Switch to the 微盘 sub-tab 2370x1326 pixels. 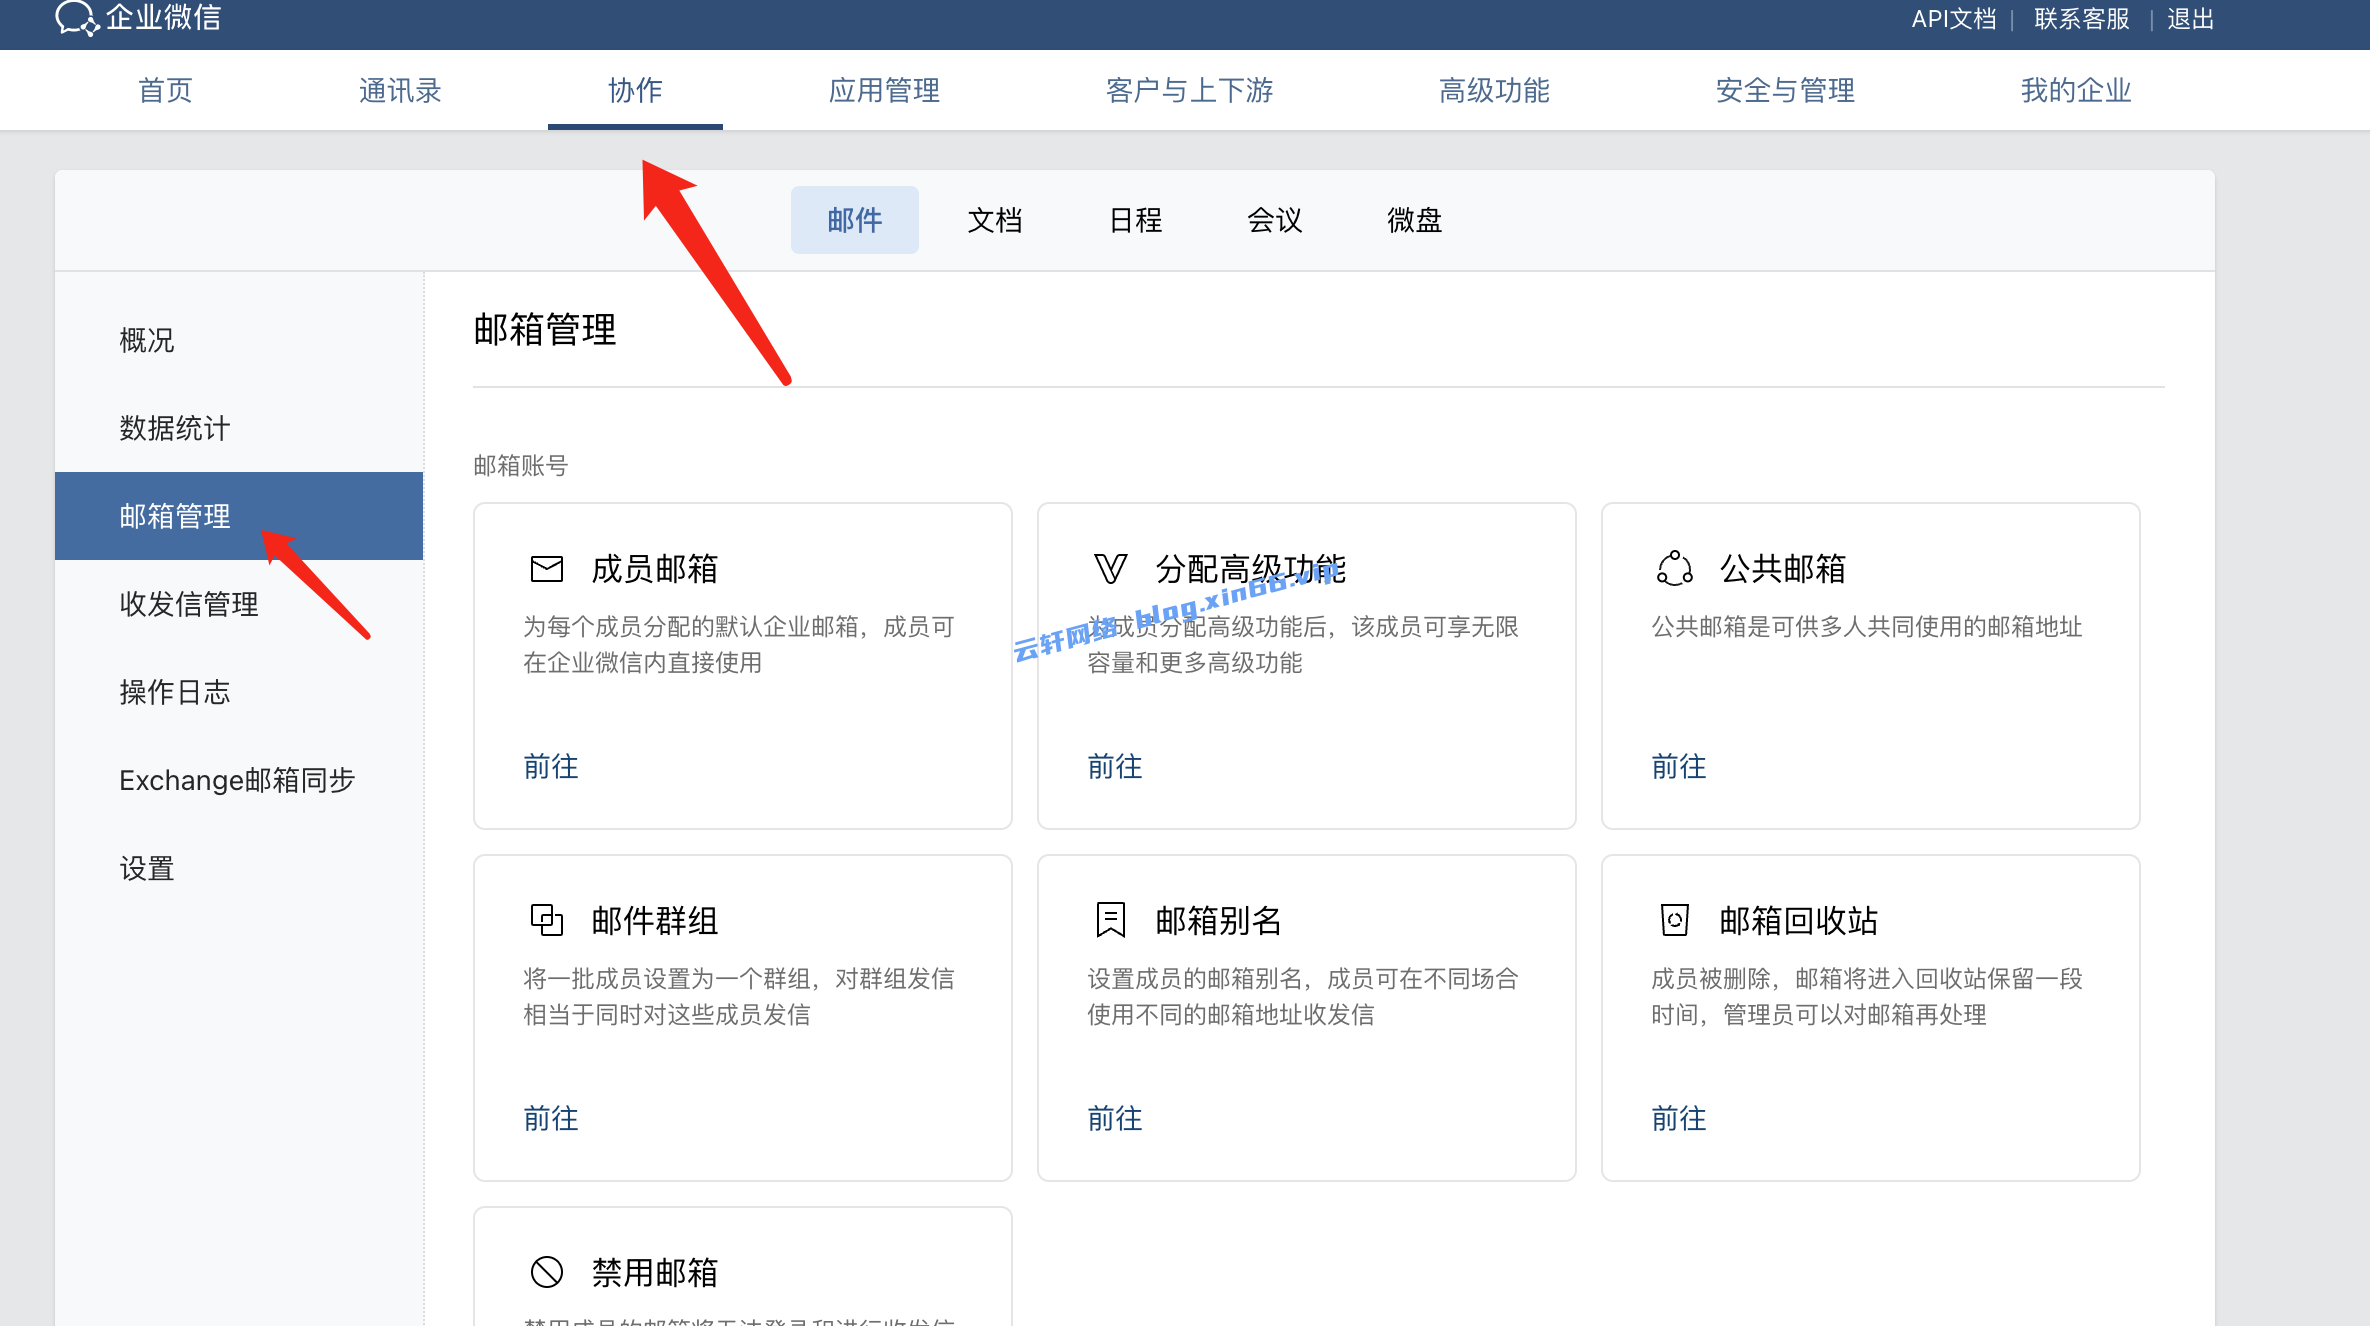(1415, 220)
